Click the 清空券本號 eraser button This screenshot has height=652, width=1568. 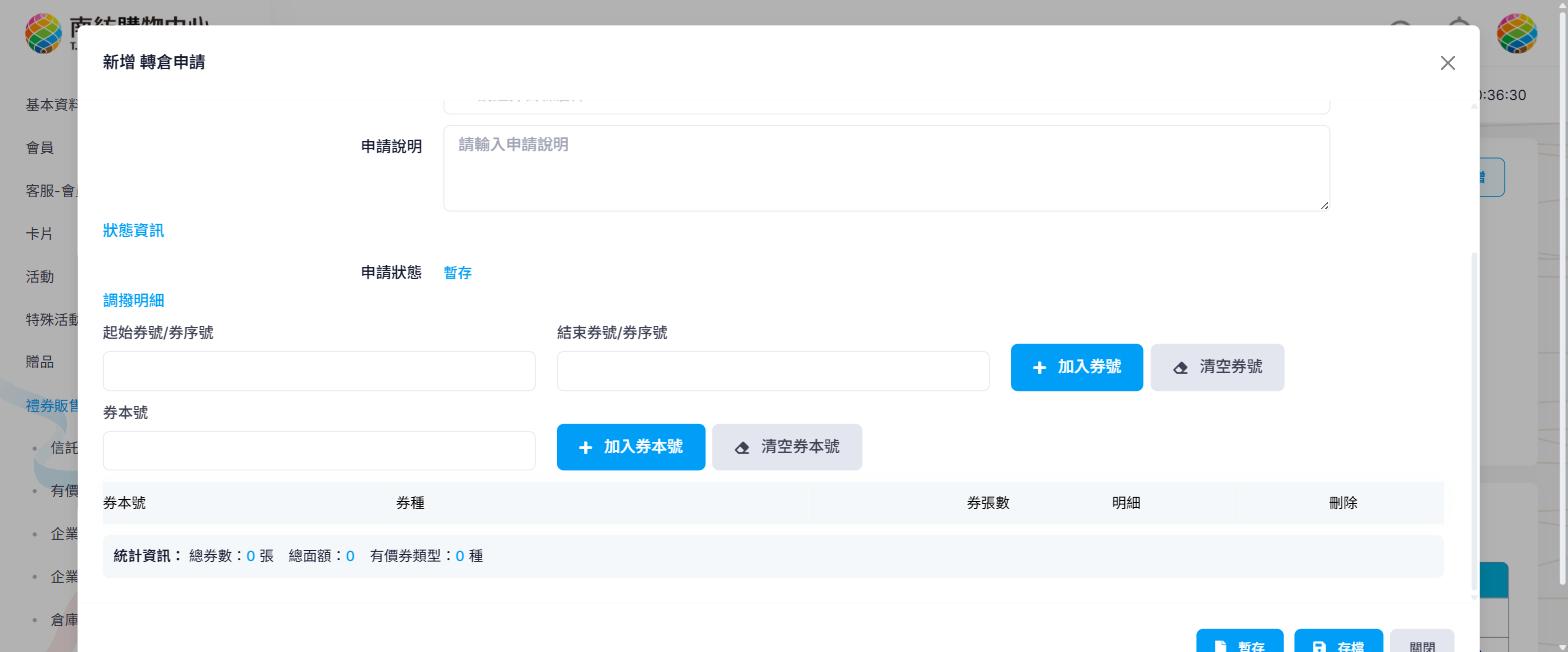pyautogui.click(x=787, y=447)
